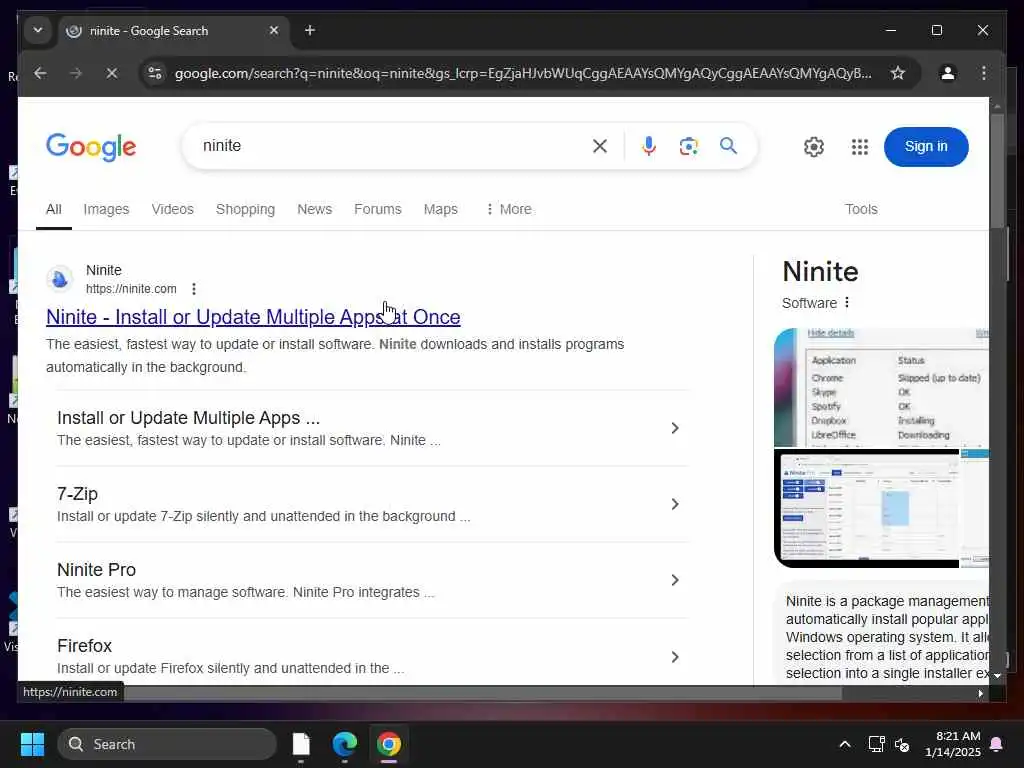This screenshot has width=1024, height=768.
Task: Open search Tools options
Action: click(861, 209)
